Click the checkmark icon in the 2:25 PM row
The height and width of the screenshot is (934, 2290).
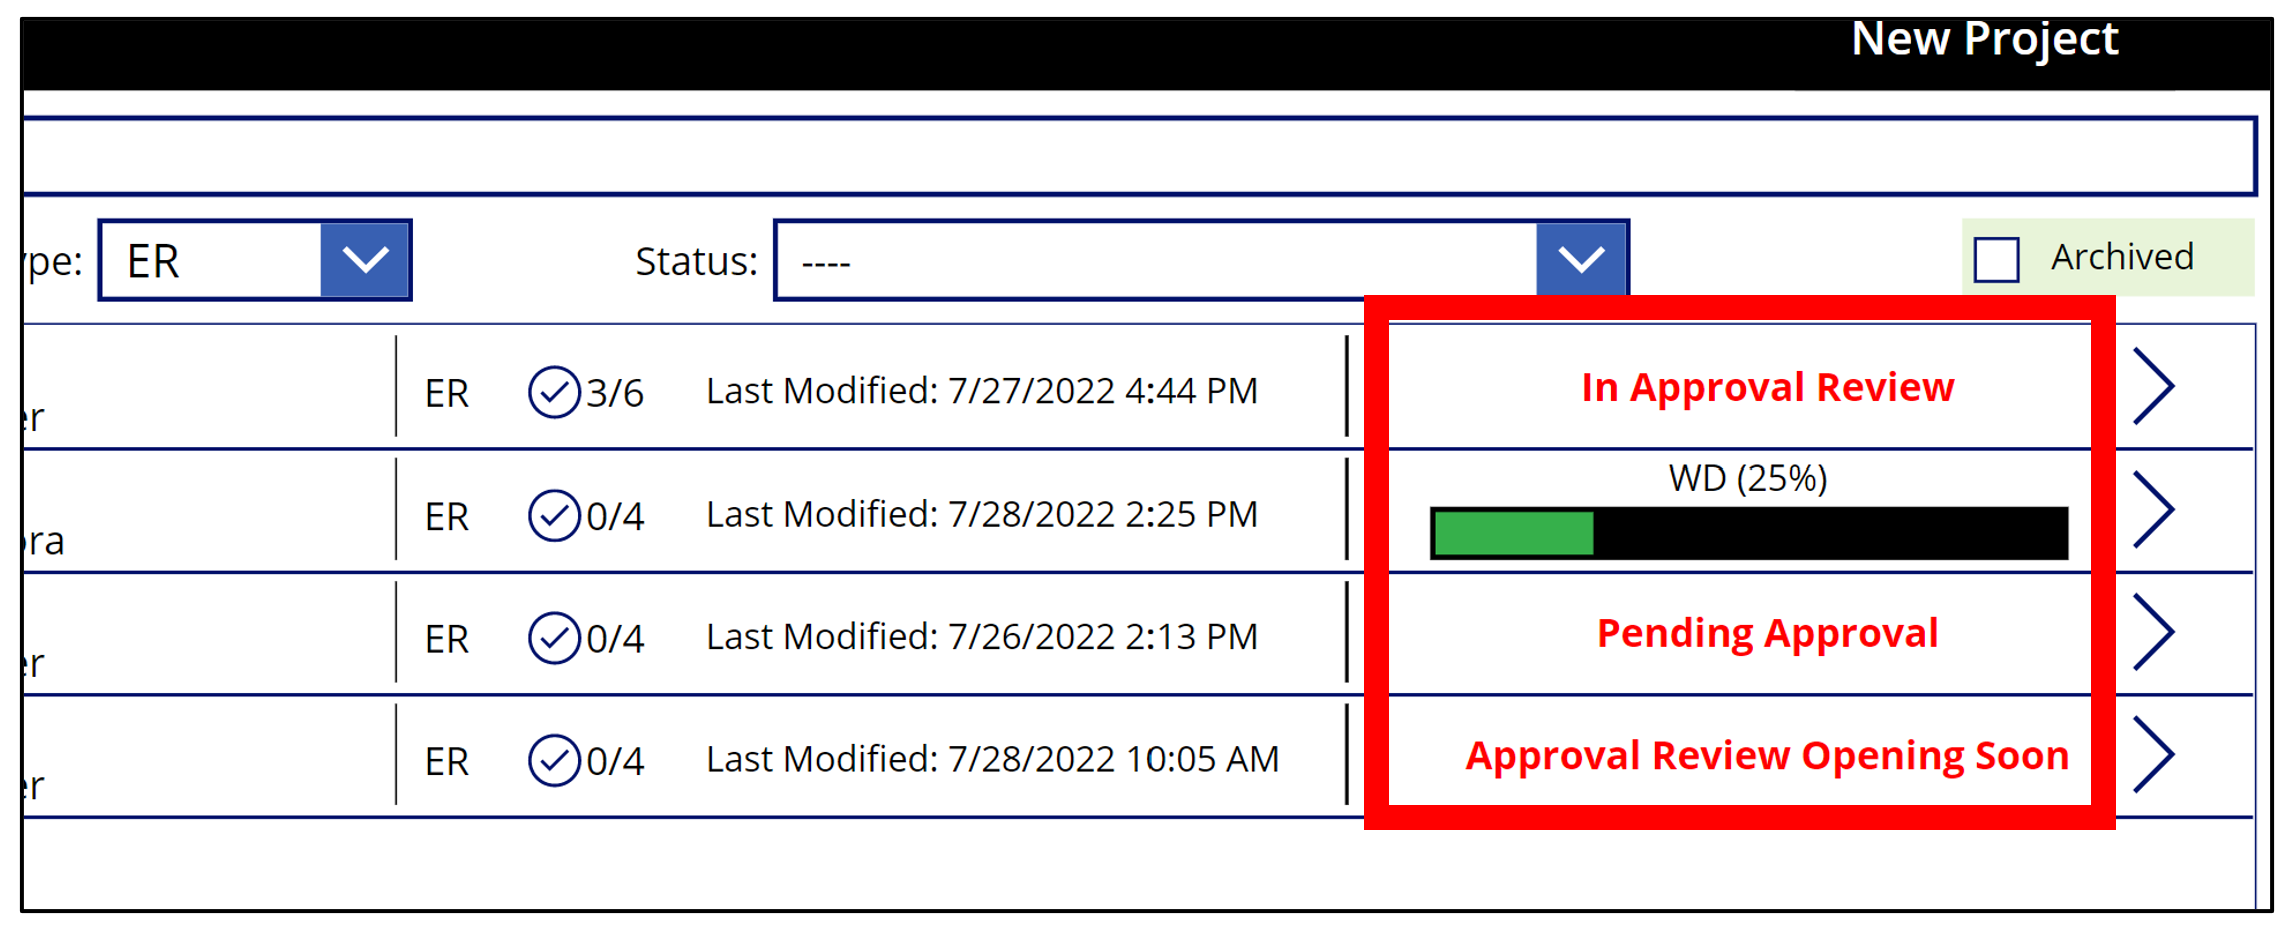tap(553, 515)
